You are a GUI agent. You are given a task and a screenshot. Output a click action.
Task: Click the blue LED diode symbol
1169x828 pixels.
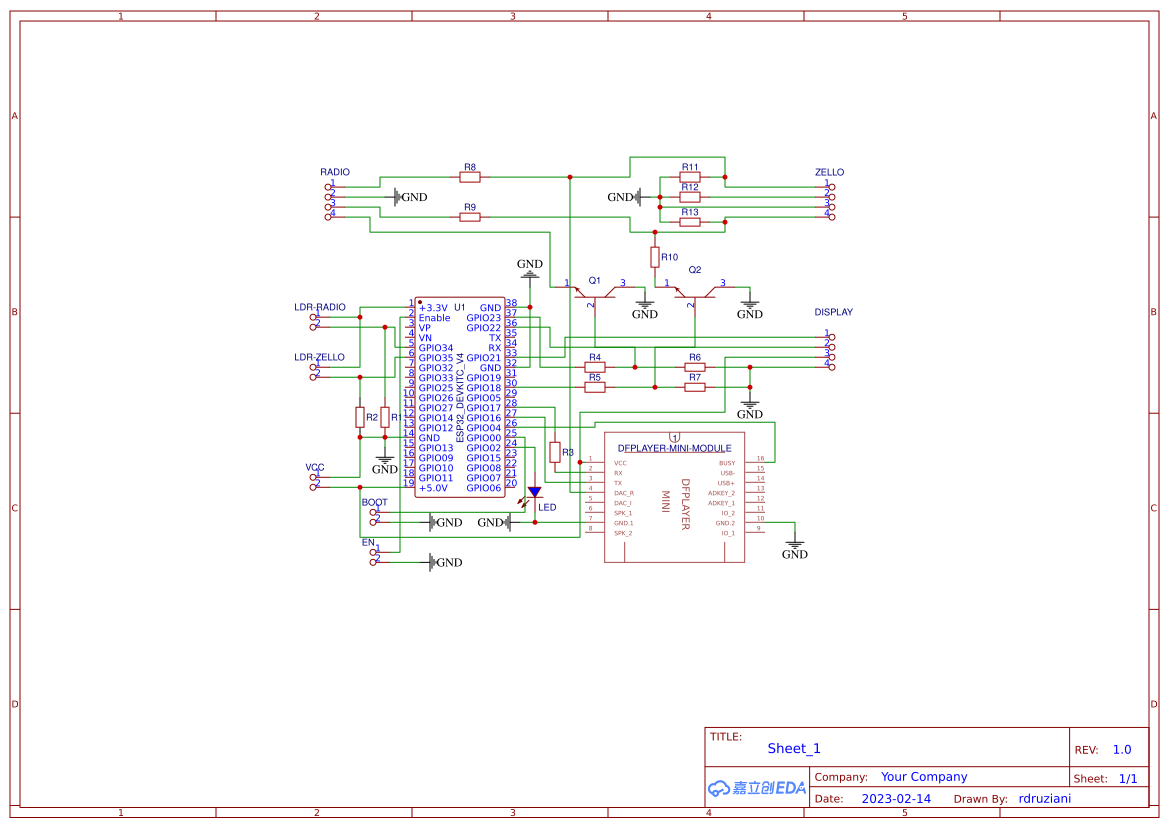click(x=536, y=492)
